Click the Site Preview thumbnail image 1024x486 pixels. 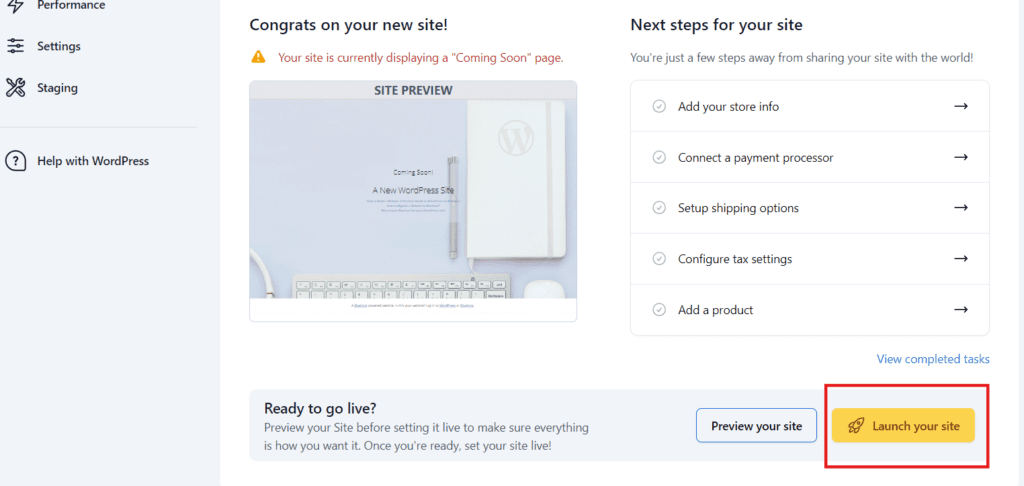click(413, 201)
